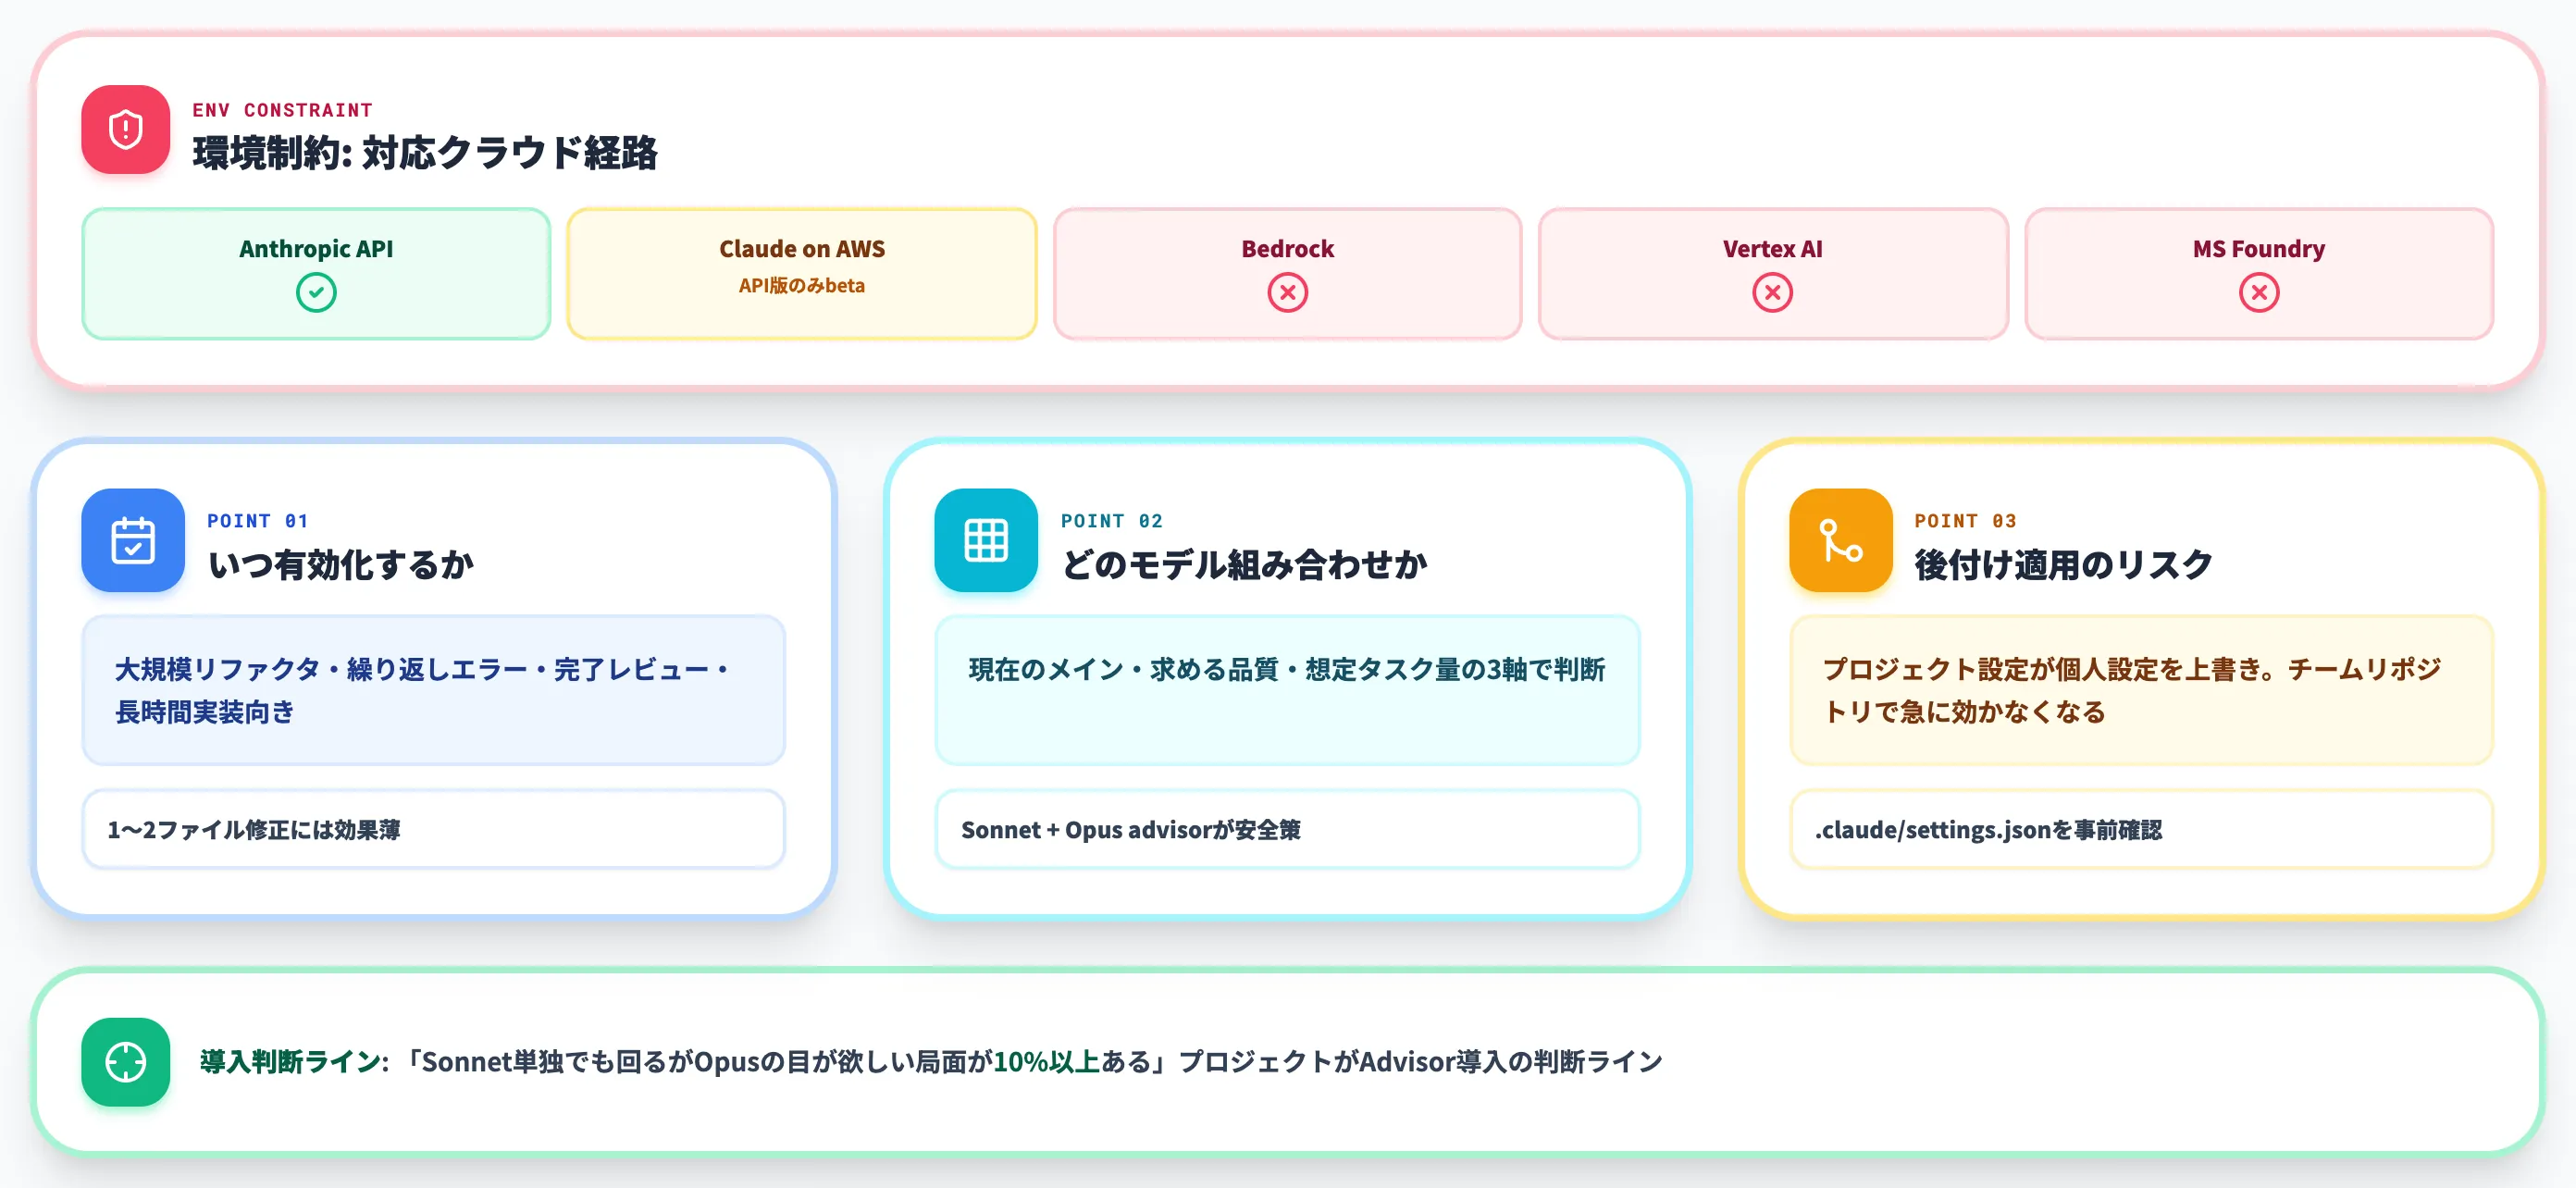Click the 'API版のみbeta' note
The height and width of the screenshot is (1188, 2576).
pyautogui.click(x=802, y=286)
